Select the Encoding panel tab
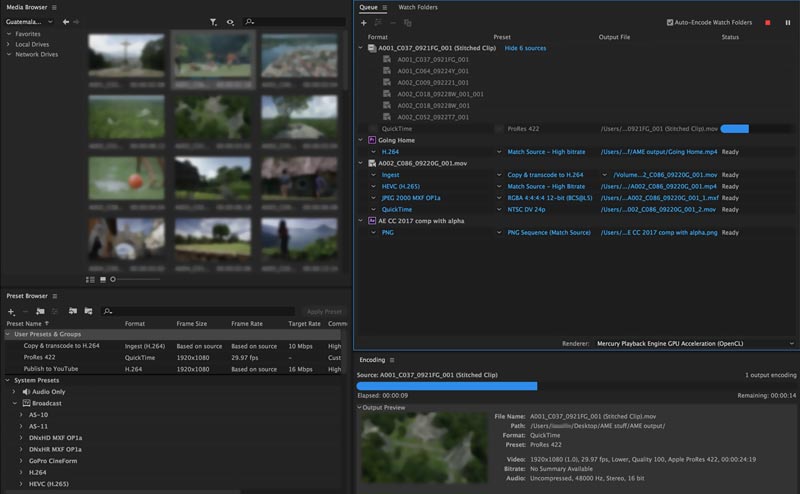Image resolution: width=800 pixels, height=494 pixels. coord(372,360)
